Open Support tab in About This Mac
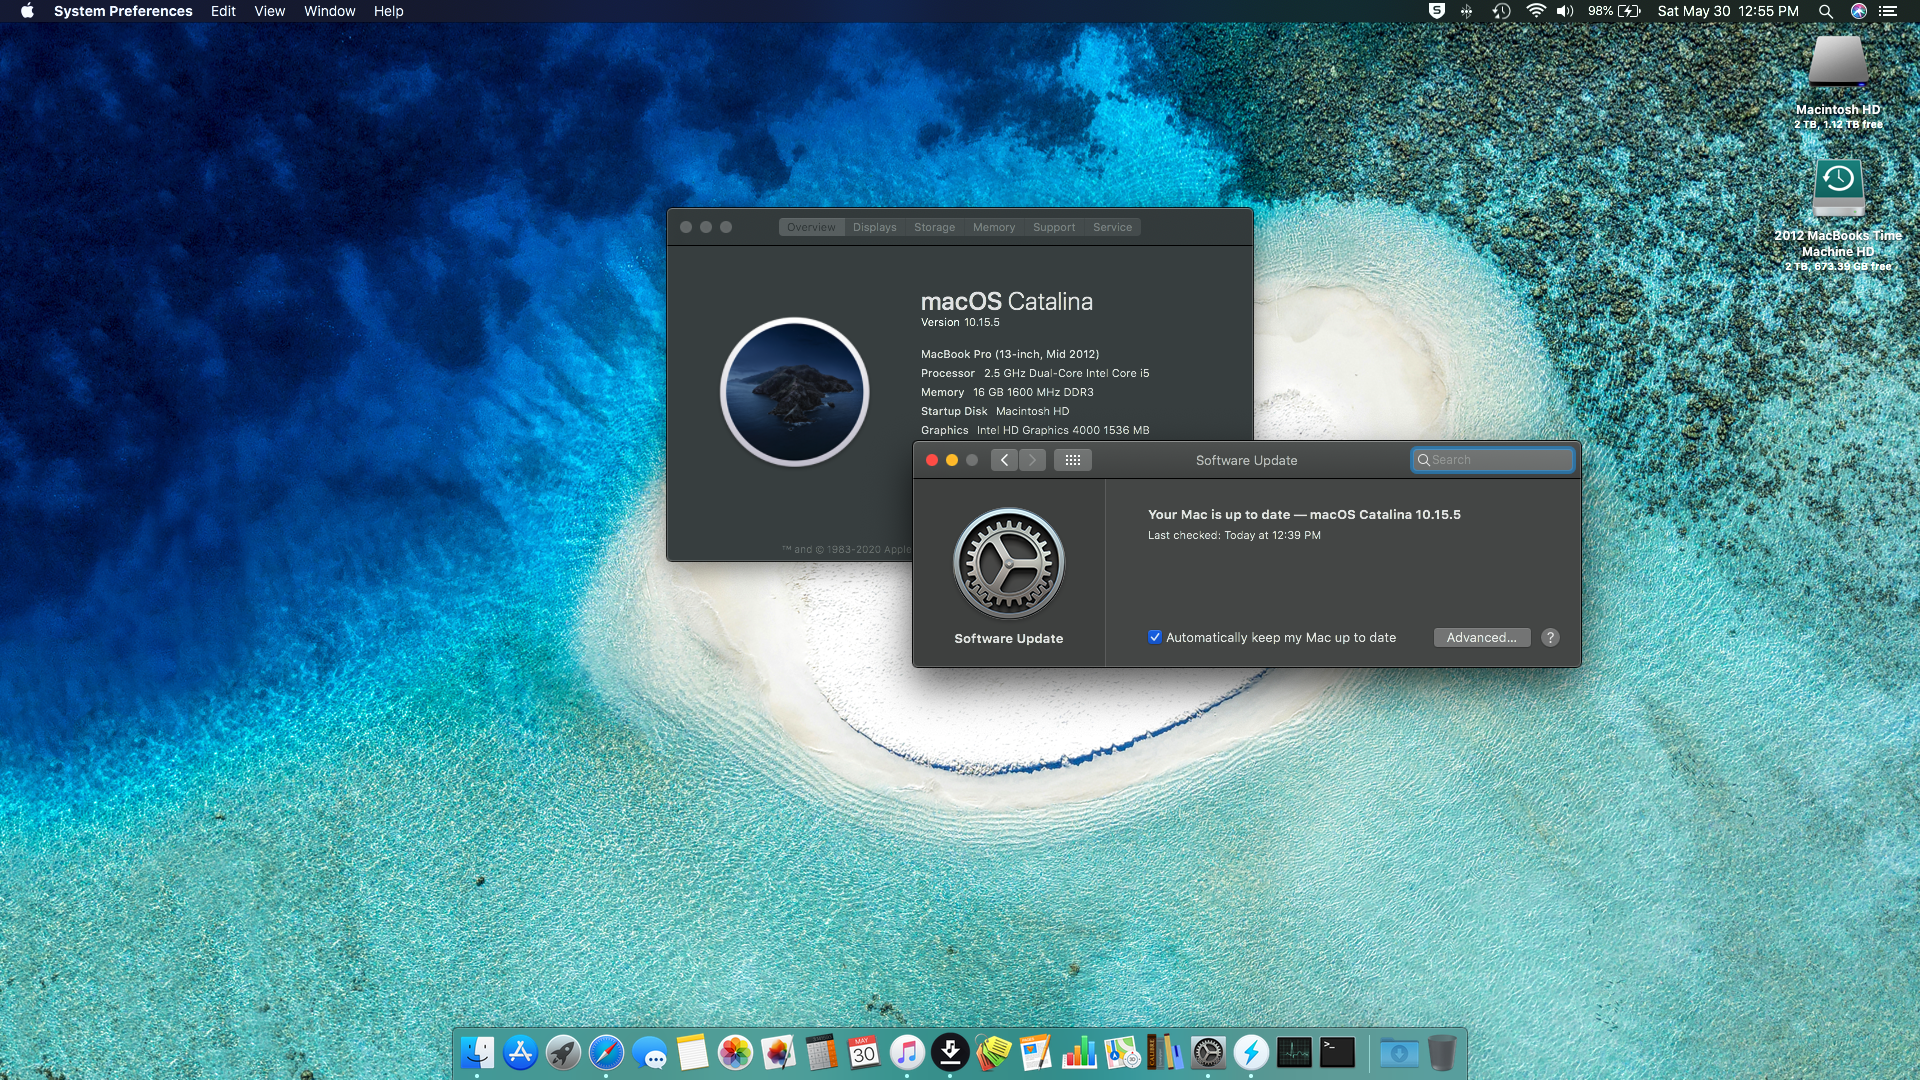 pyautogui.click(x=1054, y=227)
